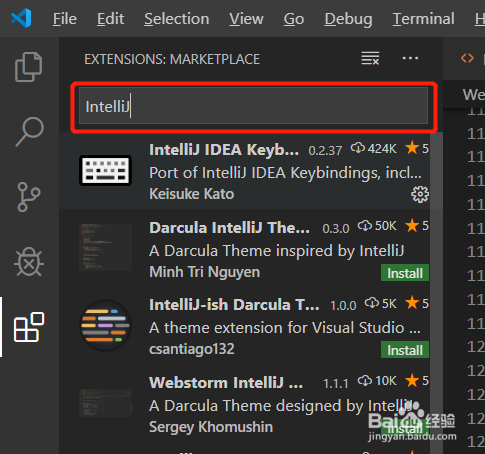485x454 pixels.
Task: Click version 0.3.0 label
Action: (x=336, y=228)
